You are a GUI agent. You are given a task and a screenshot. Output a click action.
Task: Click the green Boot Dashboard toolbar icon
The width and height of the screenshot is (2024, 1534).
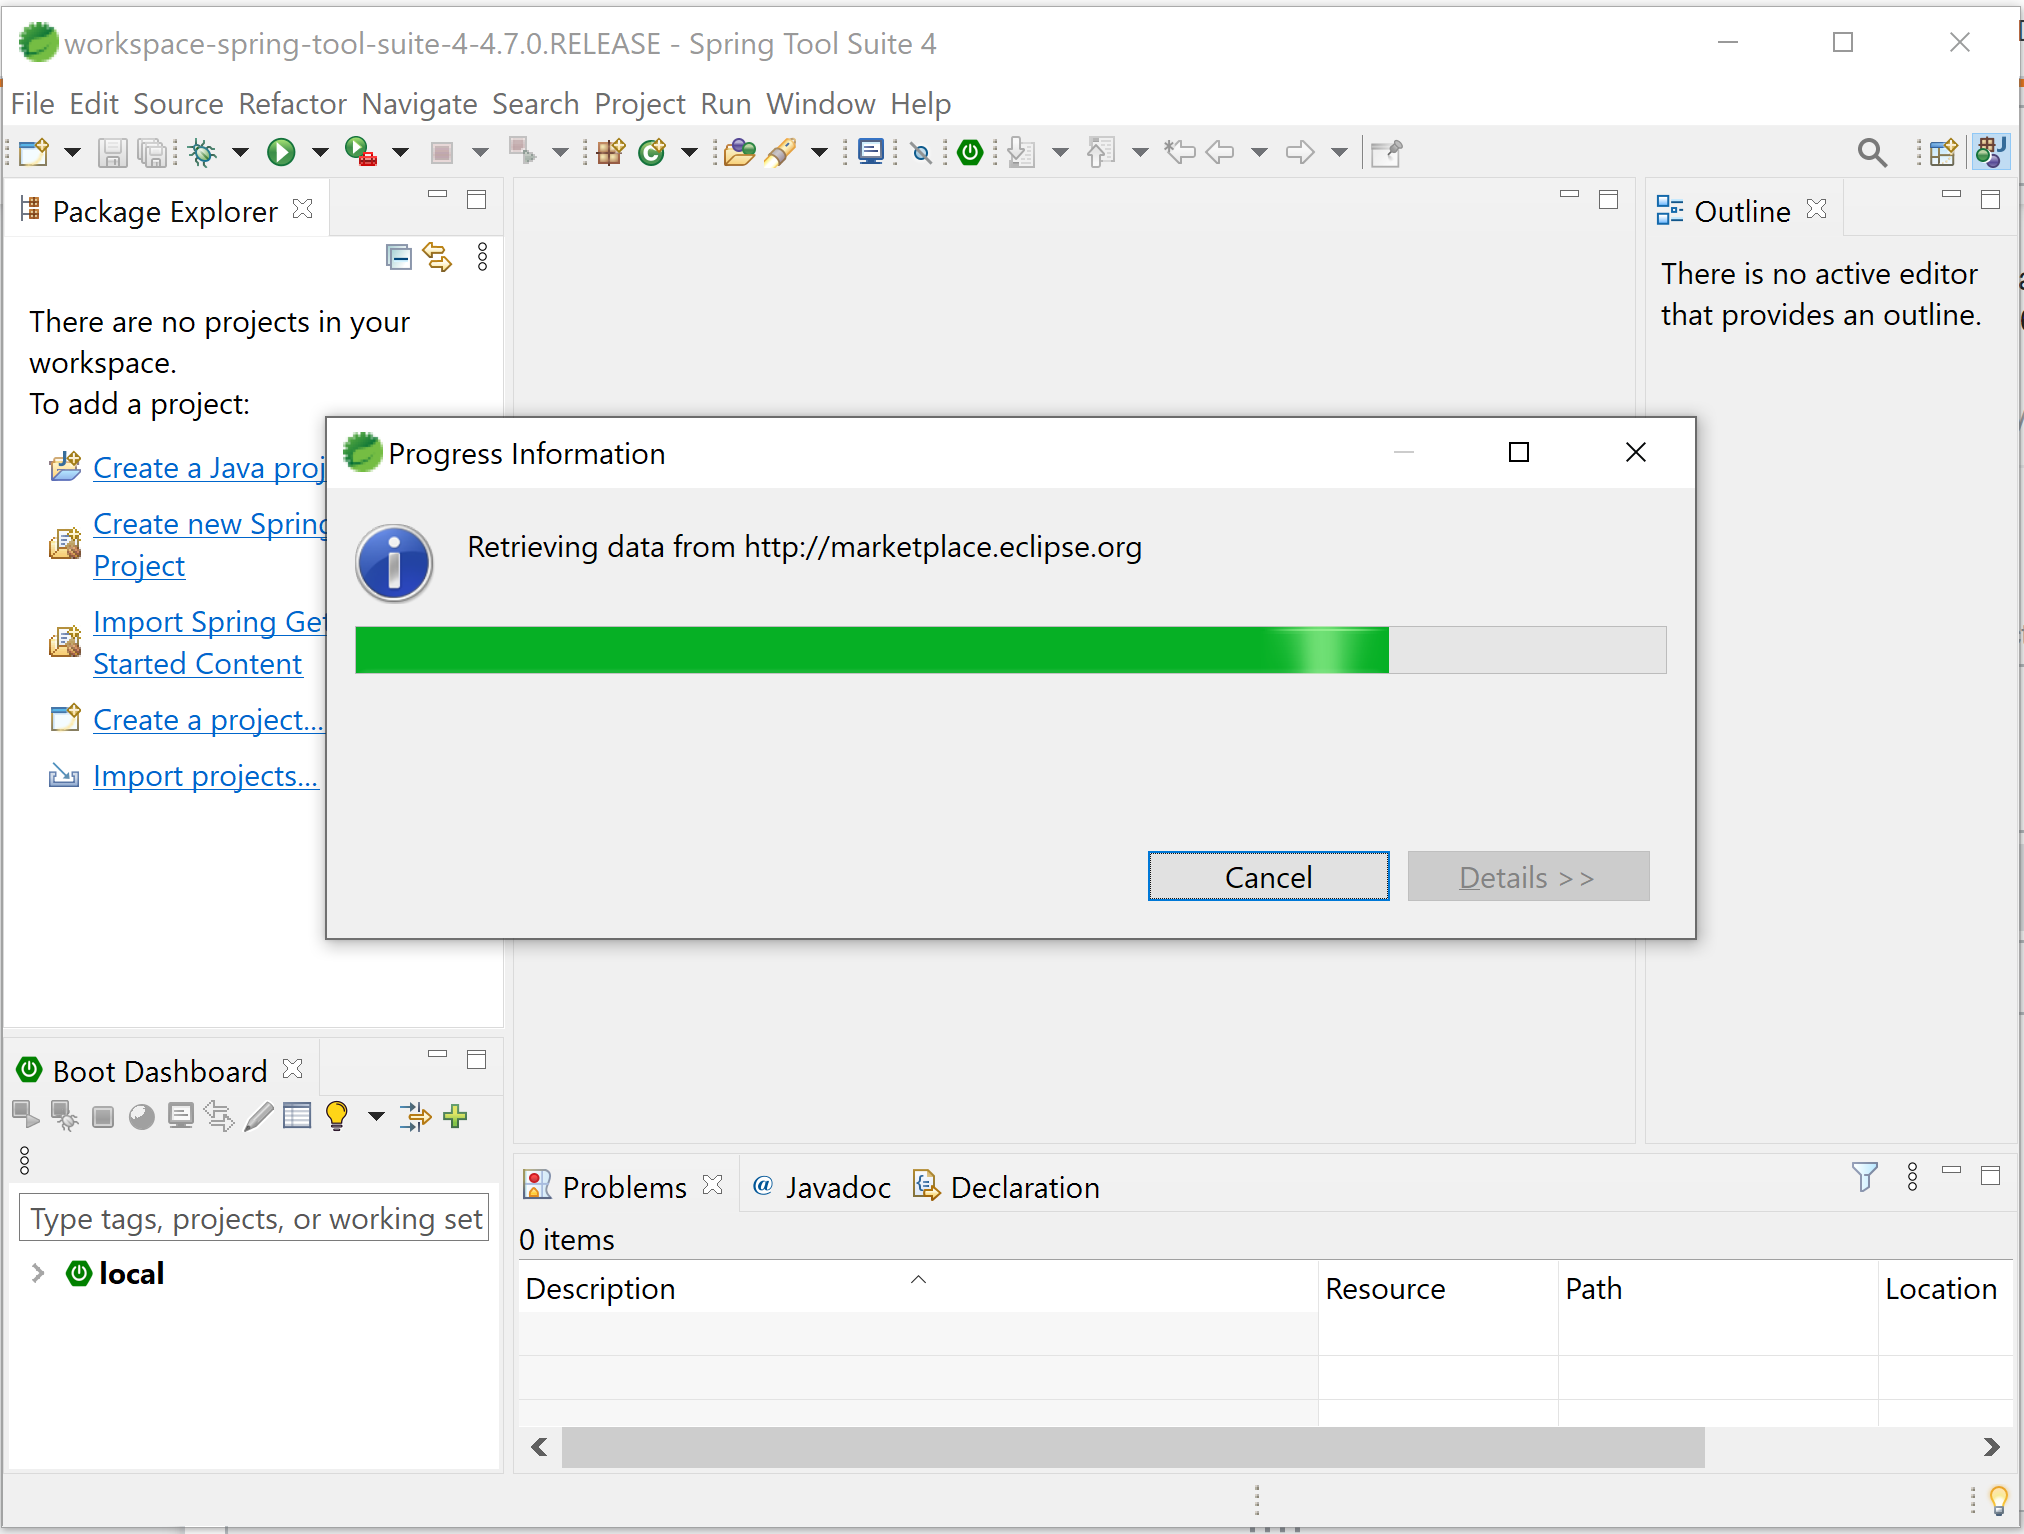[970, 152]
